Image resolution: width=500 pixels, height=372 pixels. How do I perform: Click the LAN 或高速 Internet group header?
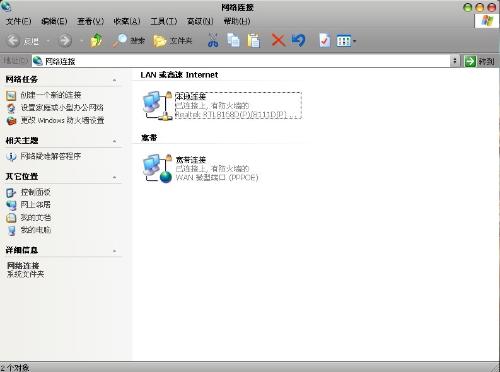tap(179, 75)
